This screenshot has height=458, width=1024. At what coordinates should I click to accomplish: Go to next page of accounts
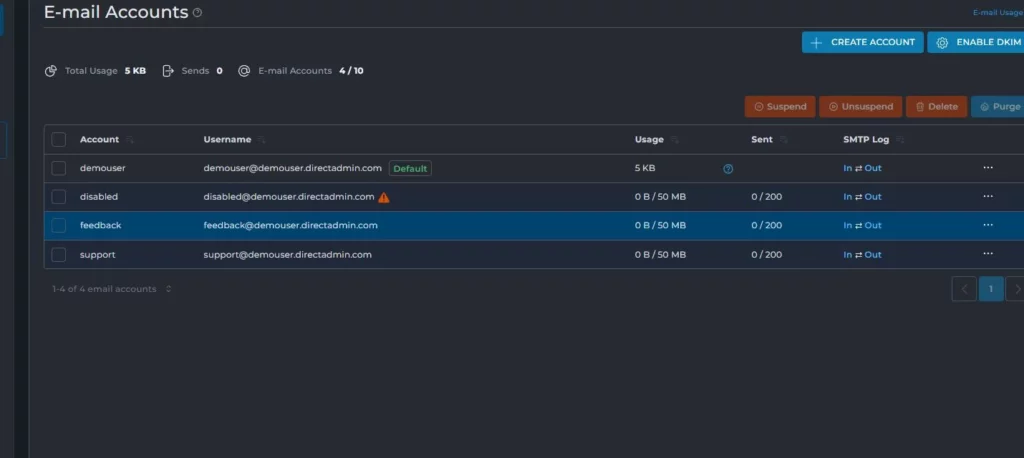[x=1016, y=289]
